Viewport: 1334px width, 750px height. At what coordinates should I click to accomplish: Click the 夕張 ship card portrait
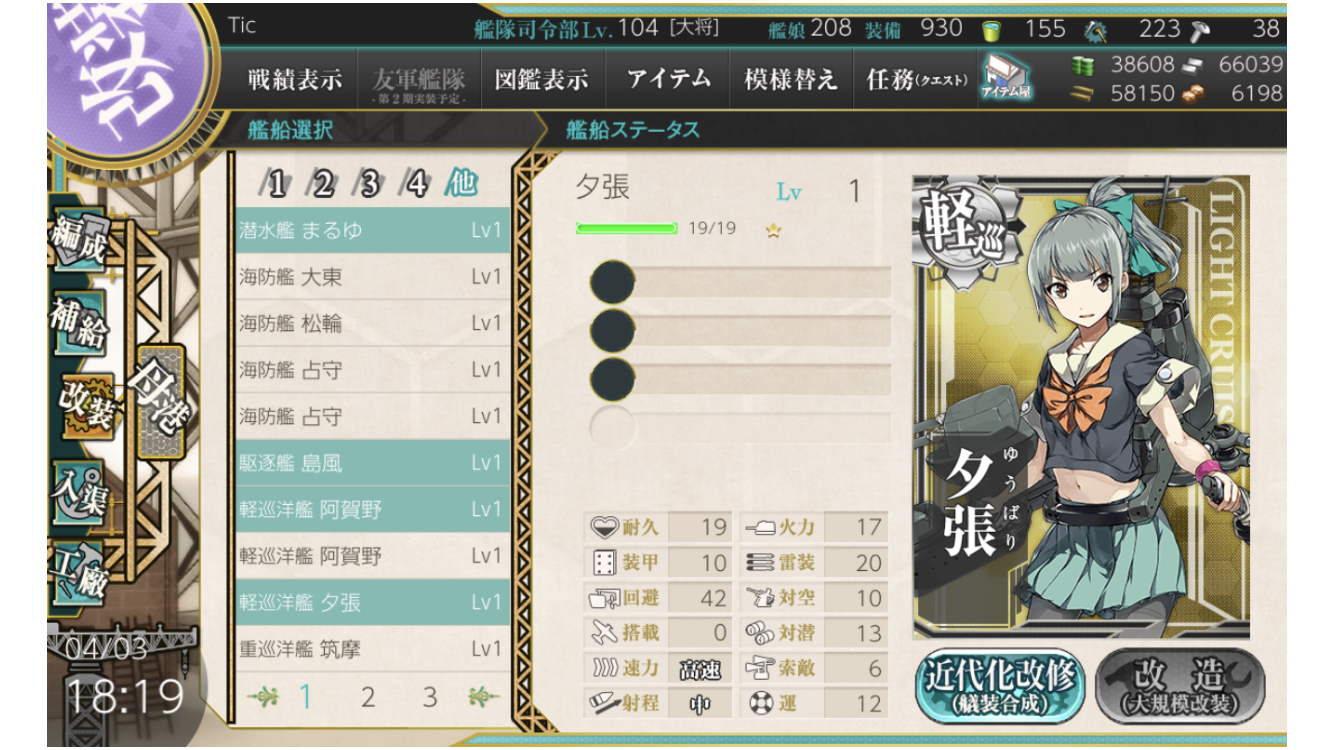click(x=1080, y=407)
